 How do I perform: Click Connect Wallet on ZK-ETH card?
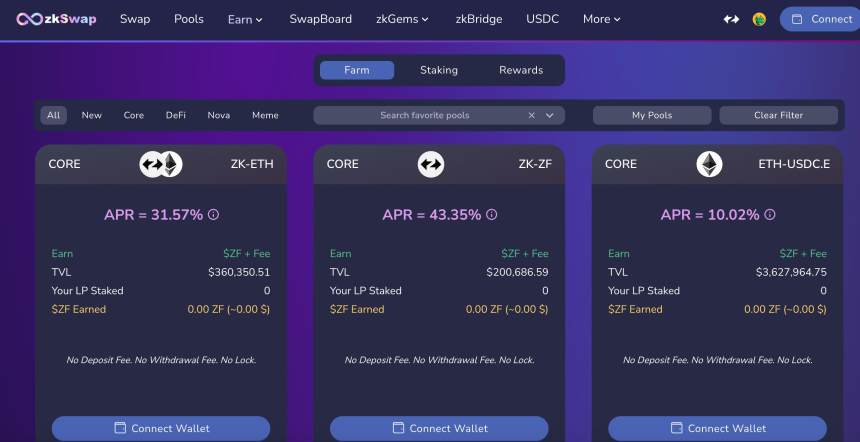point(161,428)
